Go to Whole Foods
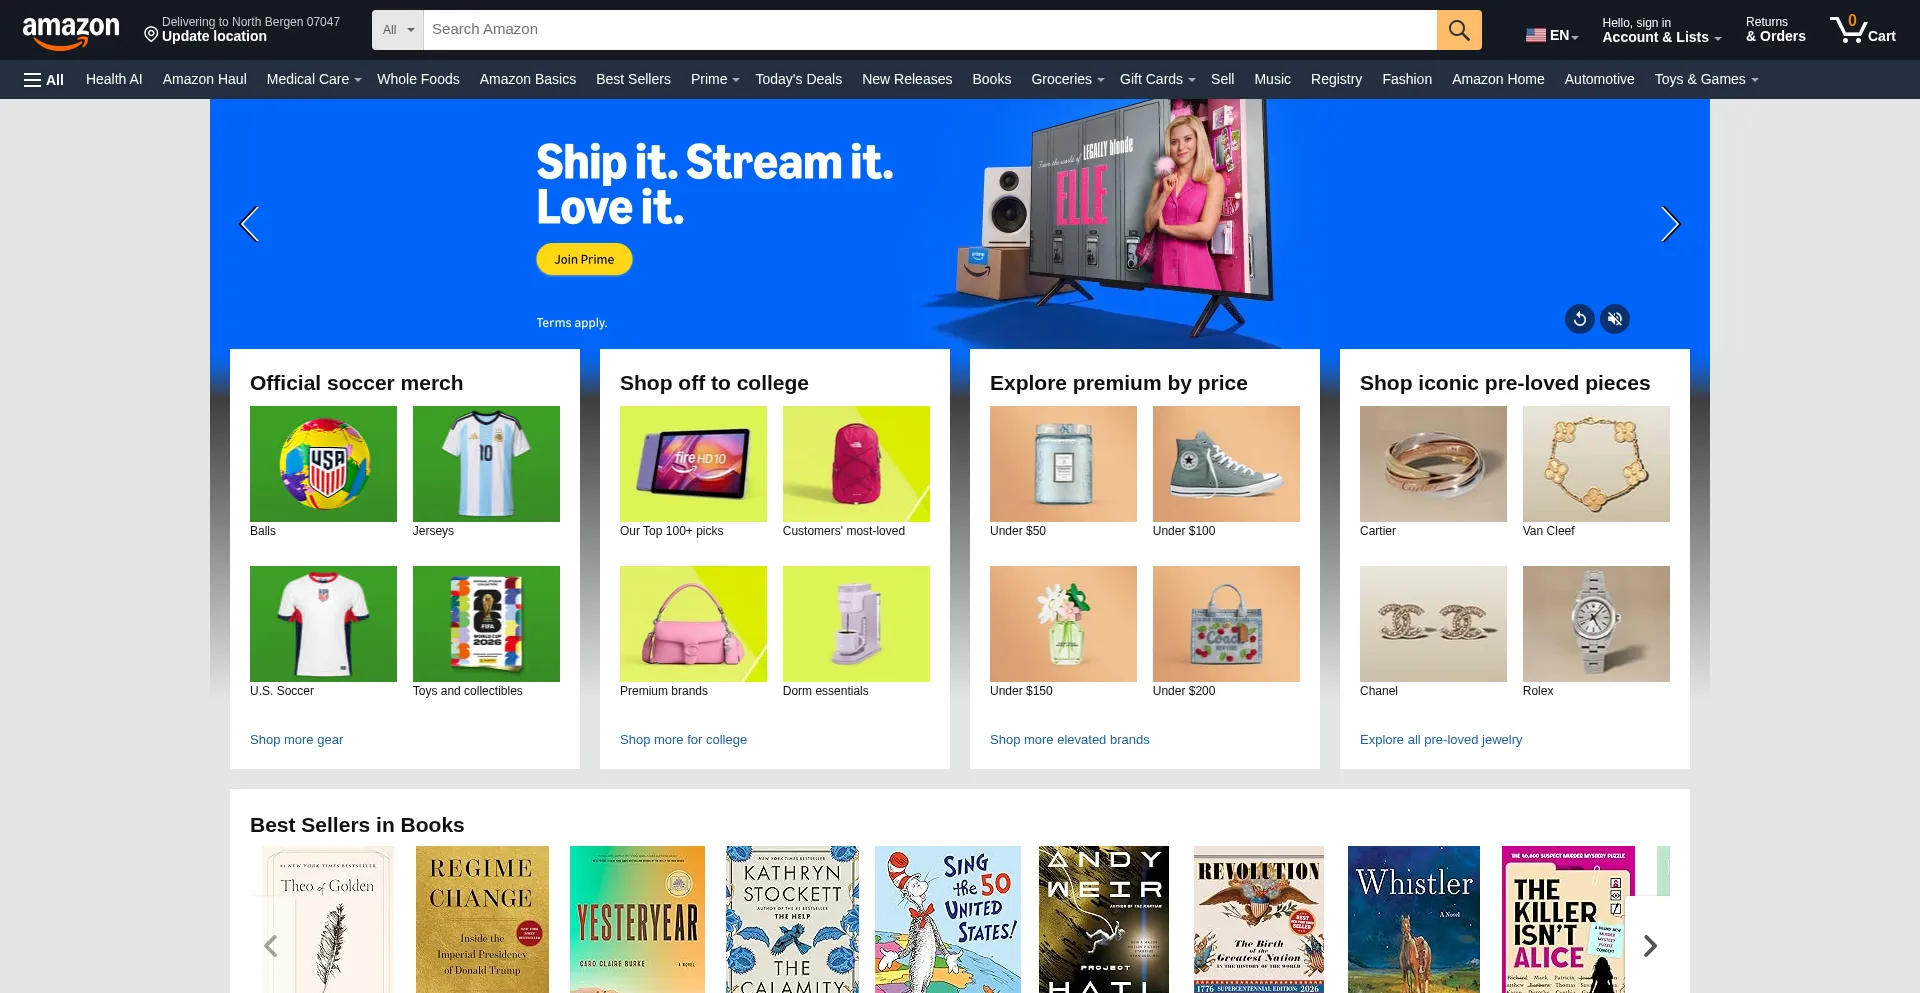This screenshot has height=993, width=1920. [418, 80]
